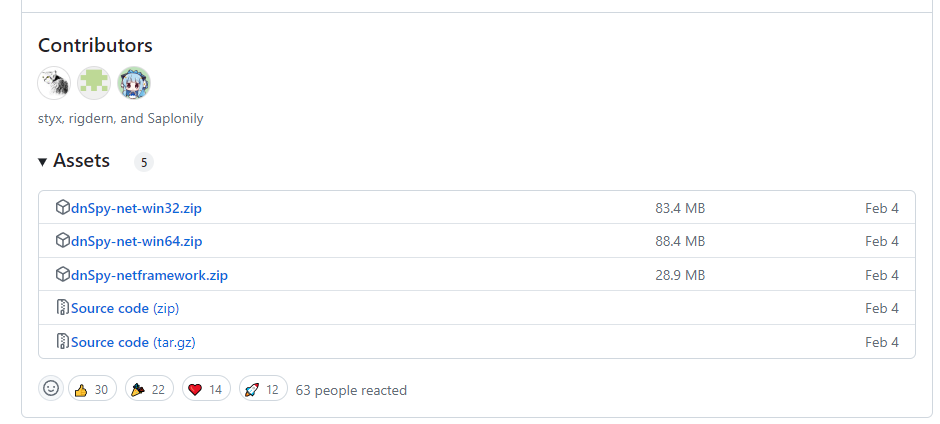
Task: Toggle the party popper reaction
Action: (x=149, y=389)
